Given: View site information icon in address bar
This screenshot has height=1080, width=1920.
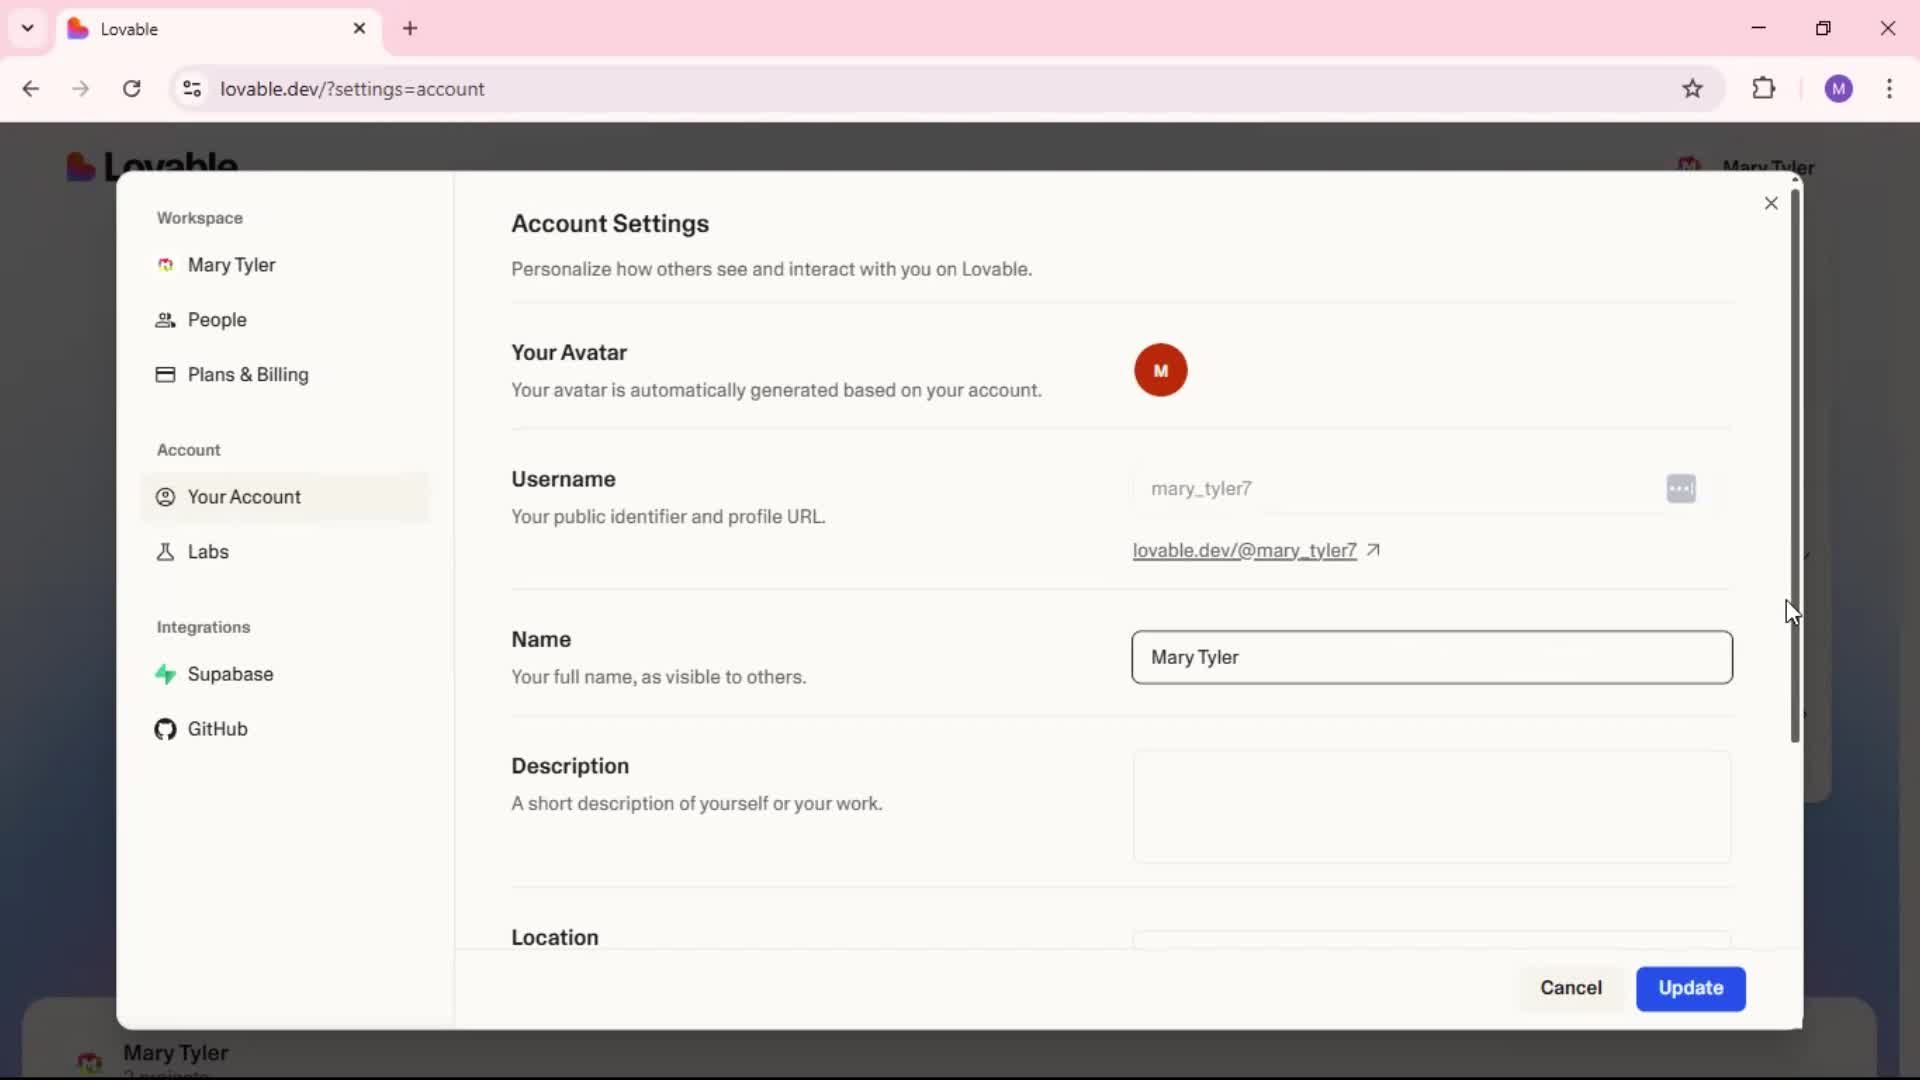Looking at the screenshot, I should point(192,89).
